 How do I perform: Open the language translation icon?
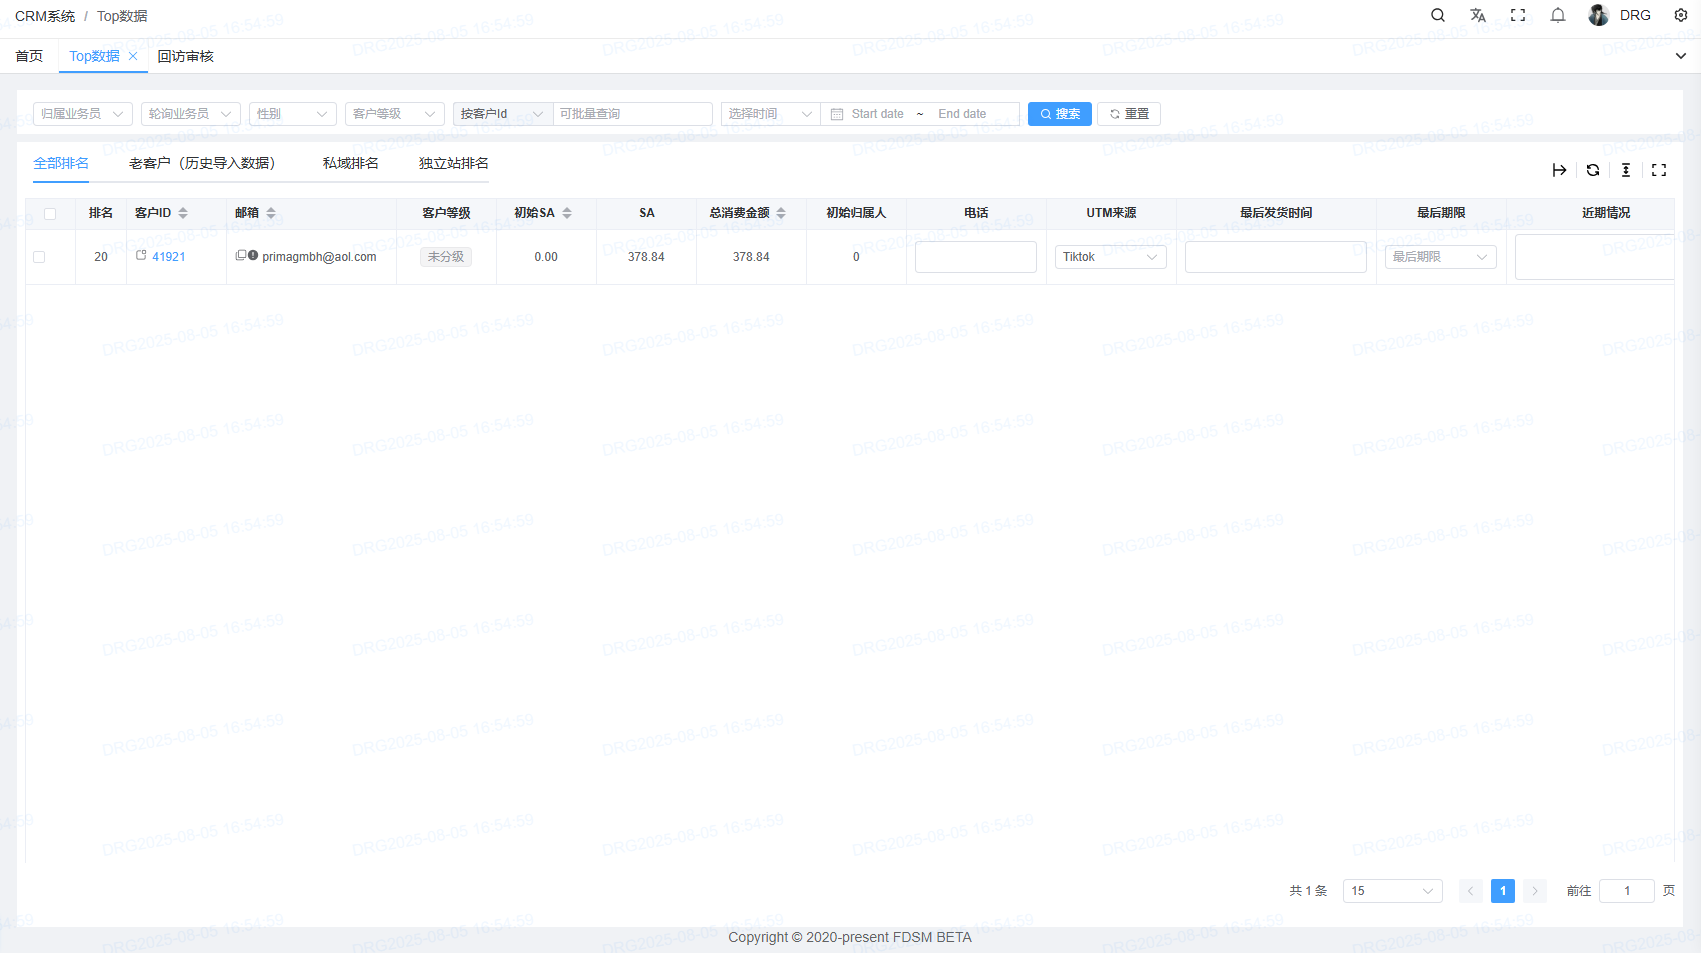pyautogui.click(x=1478, y=15)
